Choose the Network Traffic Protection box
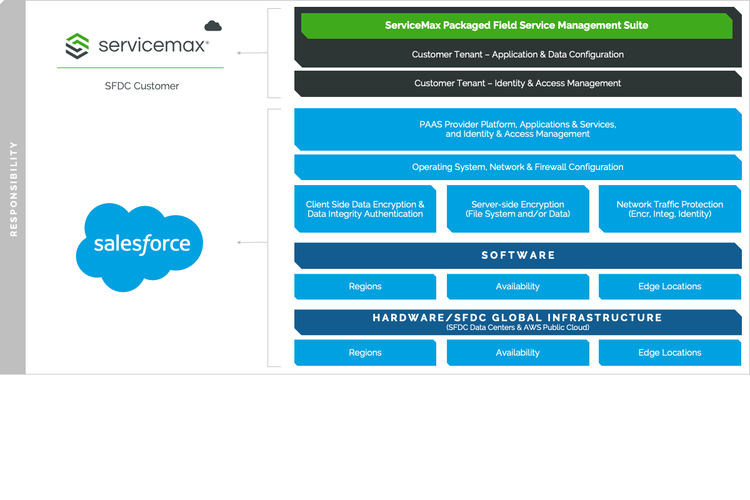The image size is (750, 500). (x=669, y=209)
